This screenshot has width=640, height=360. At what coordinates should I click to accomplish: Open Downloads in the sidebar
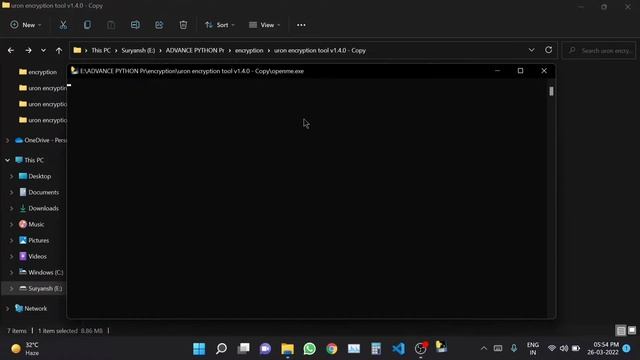(39, 208)
